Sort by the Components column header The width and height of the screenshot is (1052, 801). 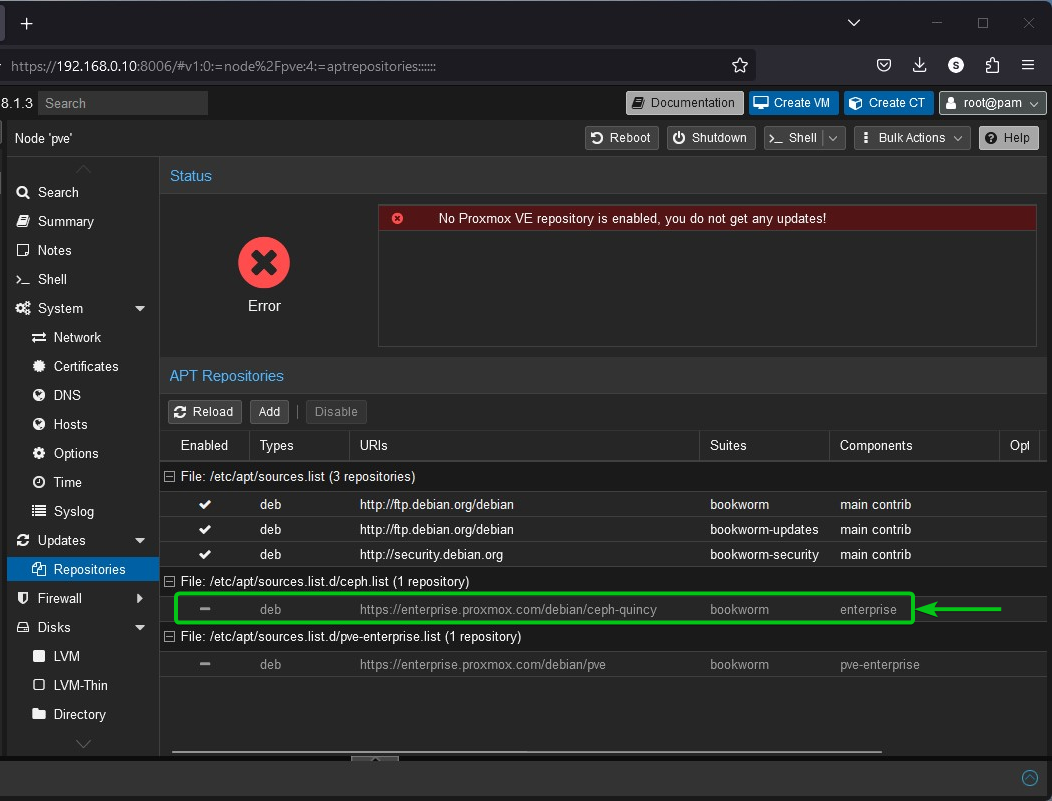[x=914, y=445]
